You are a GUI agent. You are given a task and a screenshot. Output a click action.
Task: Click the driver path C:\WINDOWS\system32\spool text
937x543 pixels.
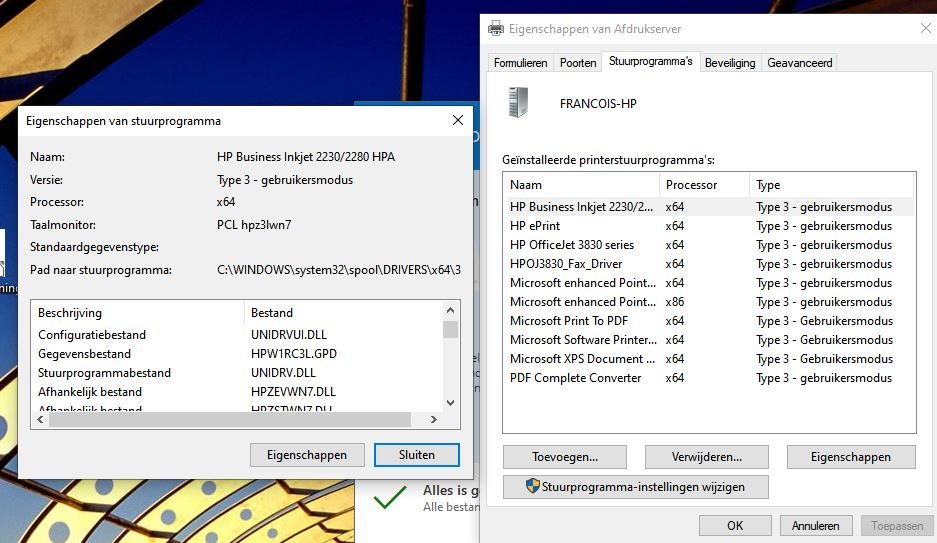(x=339, y=270)
